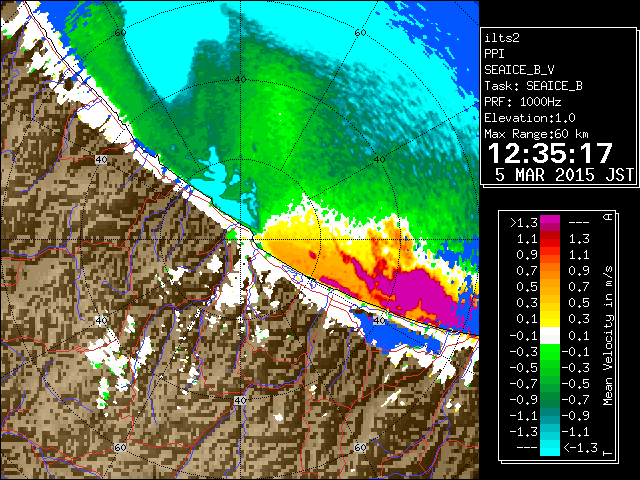Click the letter 'T' at legend bottom
This screenshot has height=480, width=640.
click(608, 453)
